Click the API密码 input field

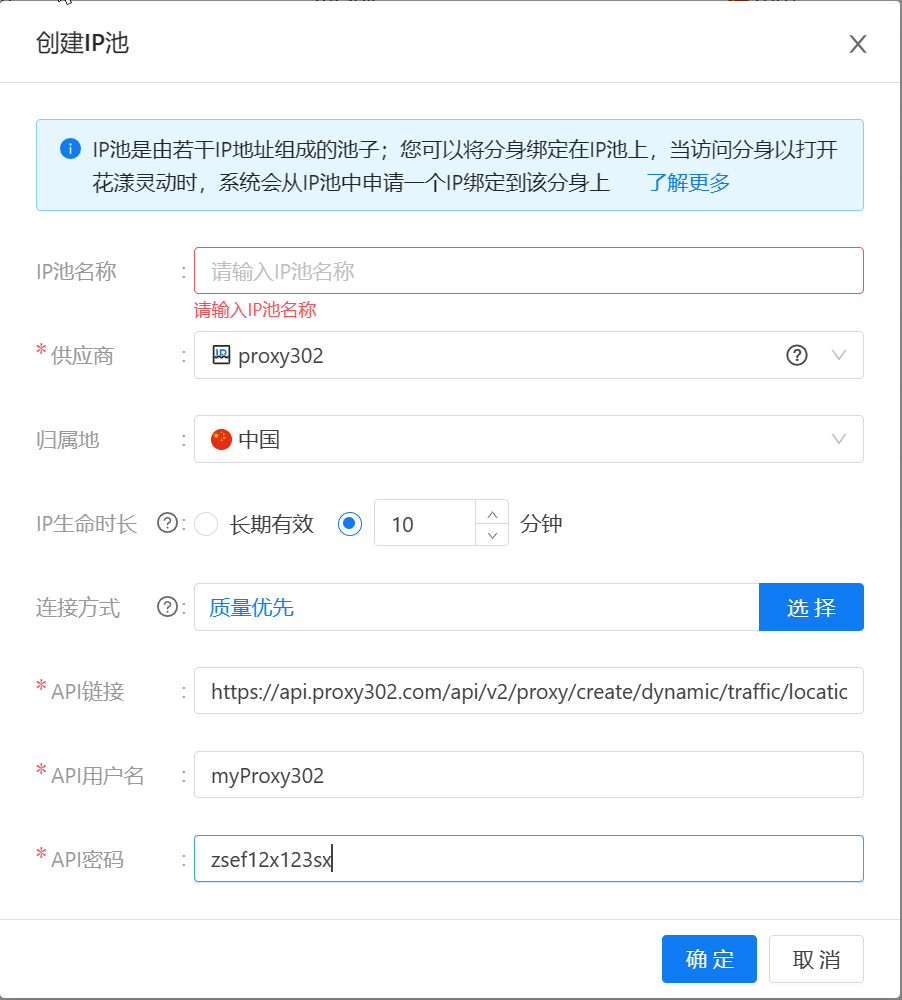[528, 859]
